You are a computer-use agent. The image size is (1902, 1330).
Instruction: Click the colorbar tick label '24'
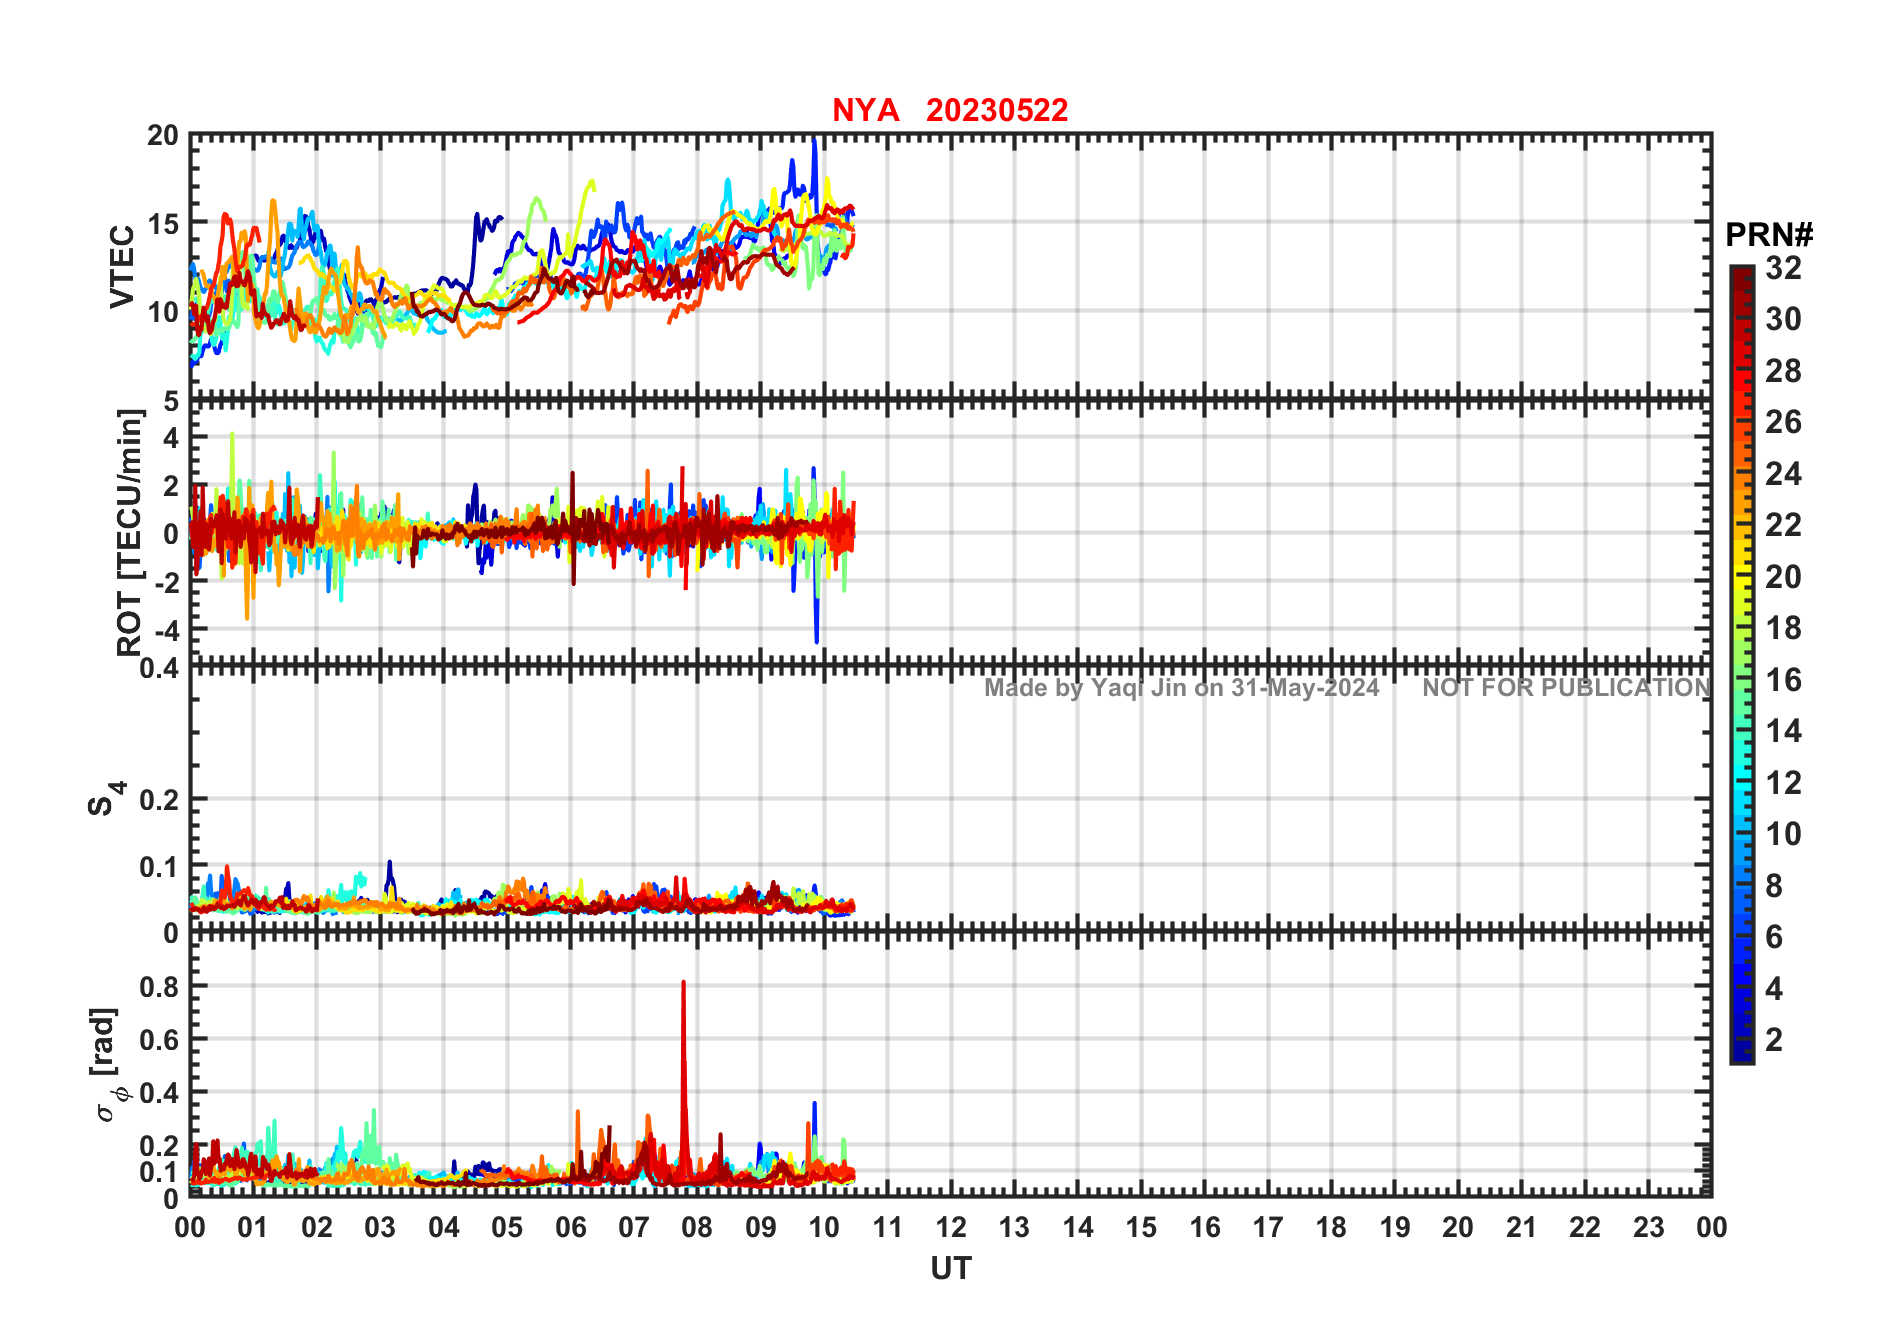click(x=1783, y=474)
